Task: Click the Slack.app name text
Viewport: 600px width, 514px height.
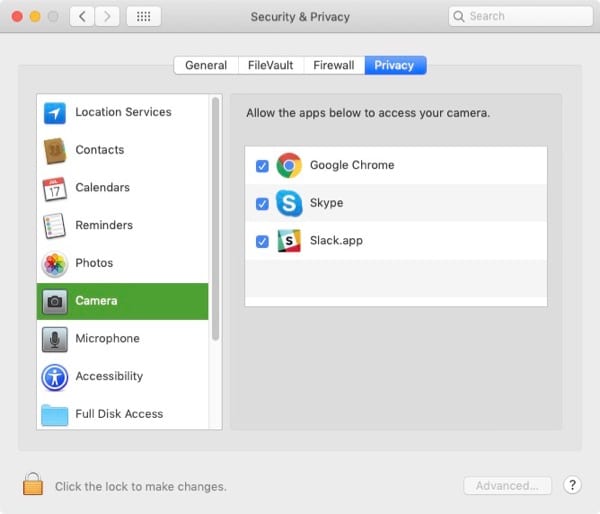Action: (336, 240)
